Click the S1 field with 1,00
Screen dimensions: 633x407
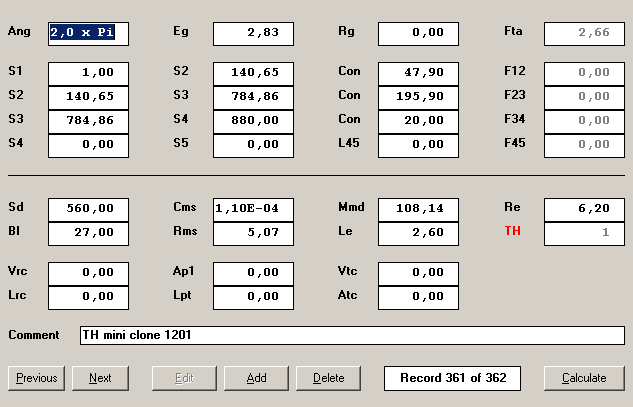(88, 73)
